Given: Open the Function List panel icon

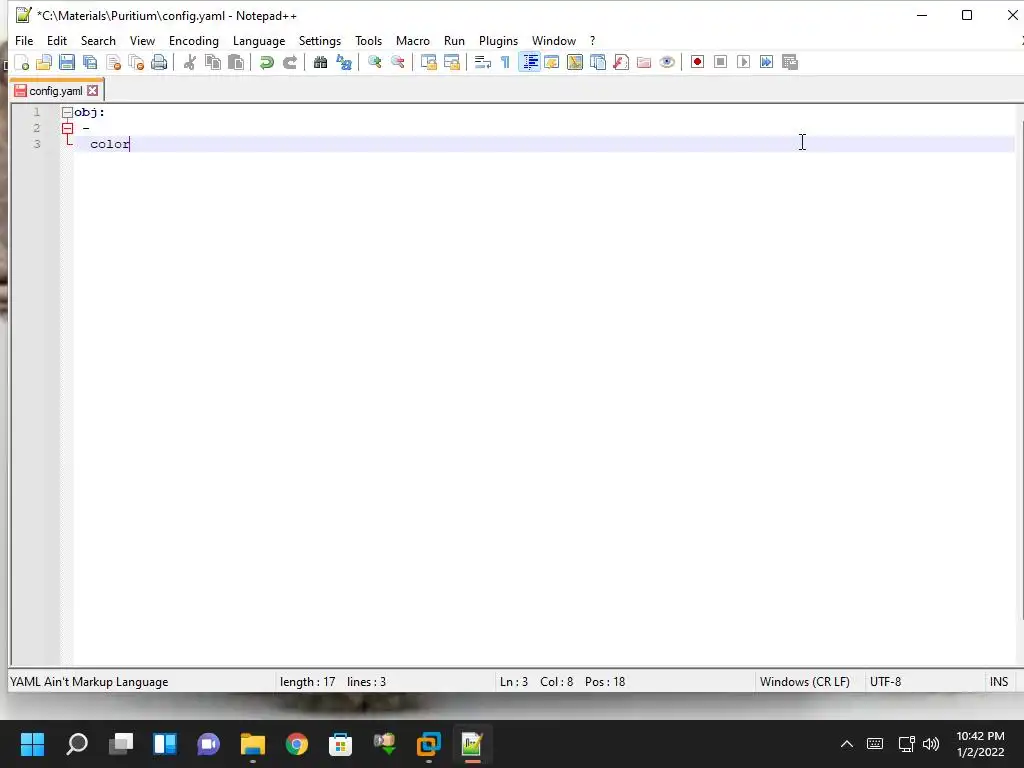Looking at the screenshot, I should (621, 63).
